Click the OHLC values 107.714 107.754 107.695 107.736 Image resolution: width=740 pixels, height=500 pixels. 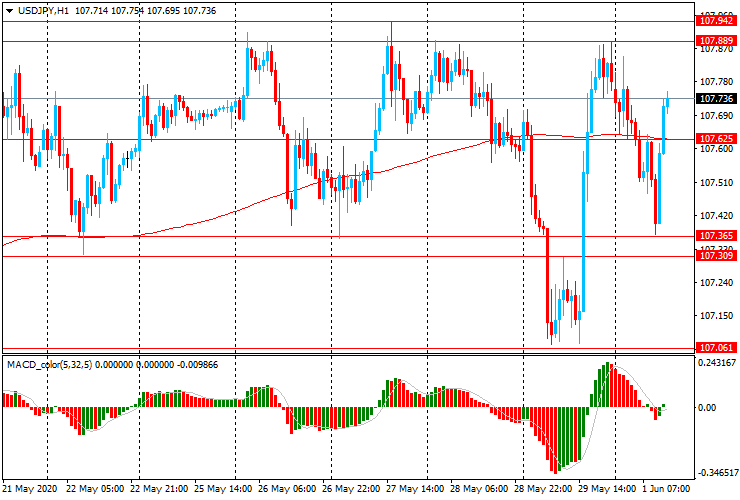tap(145, 10)
